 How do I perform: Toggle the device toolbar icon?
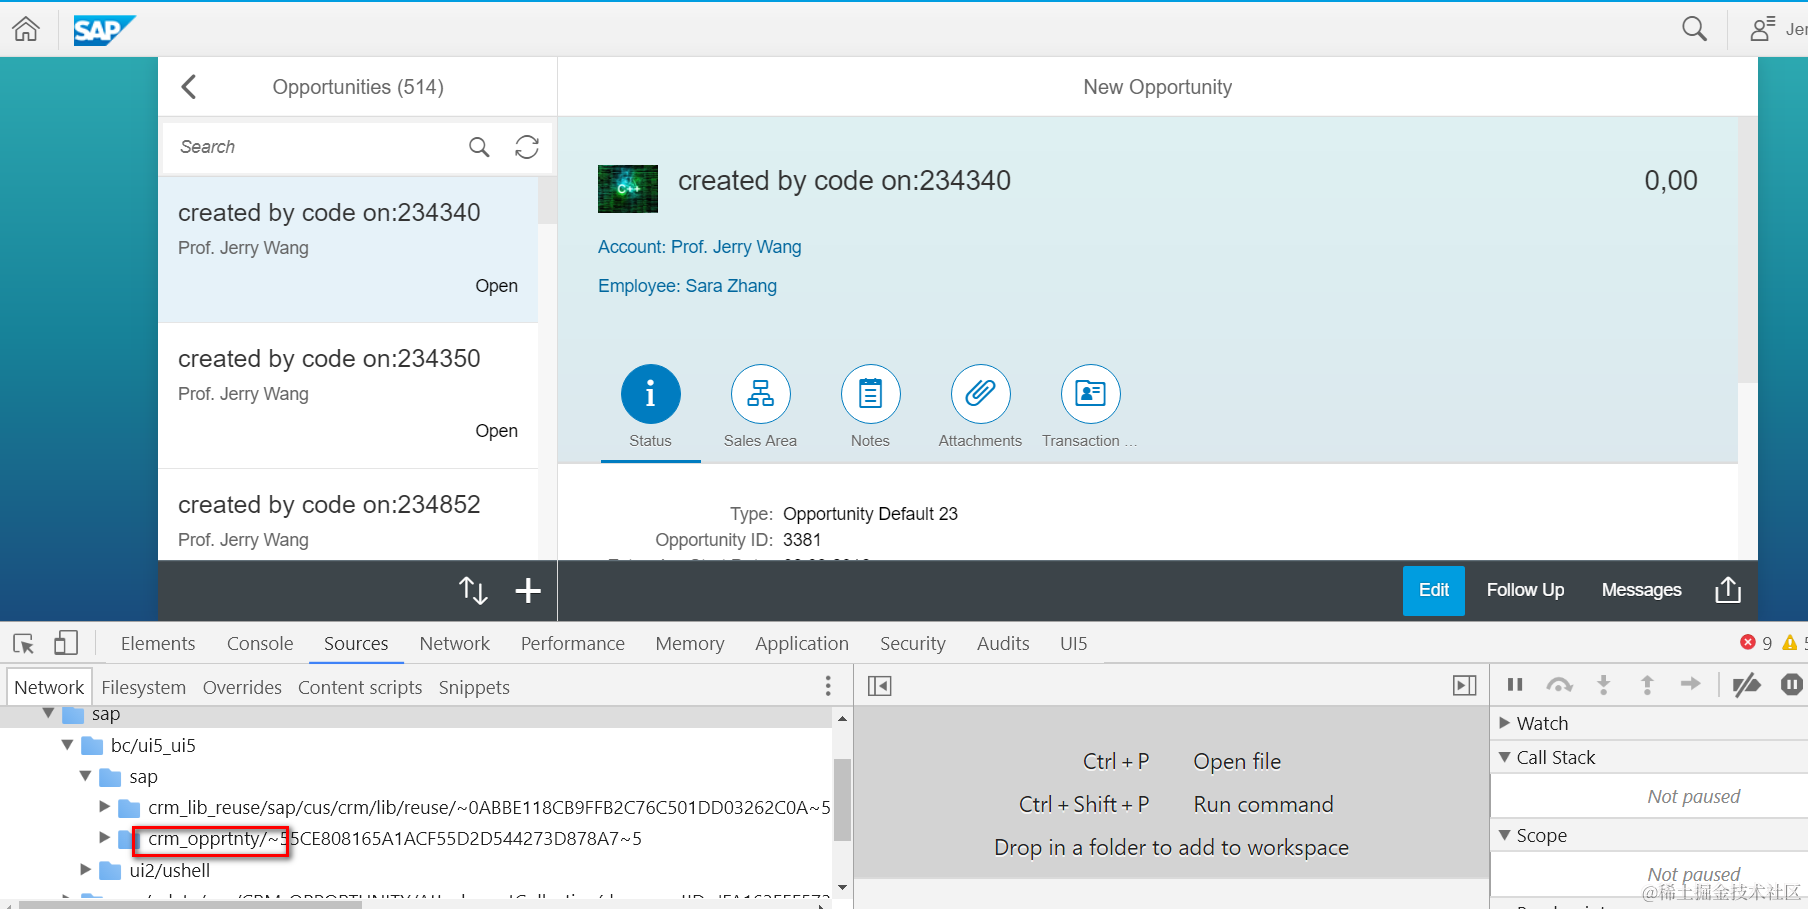tap(66, 643)
